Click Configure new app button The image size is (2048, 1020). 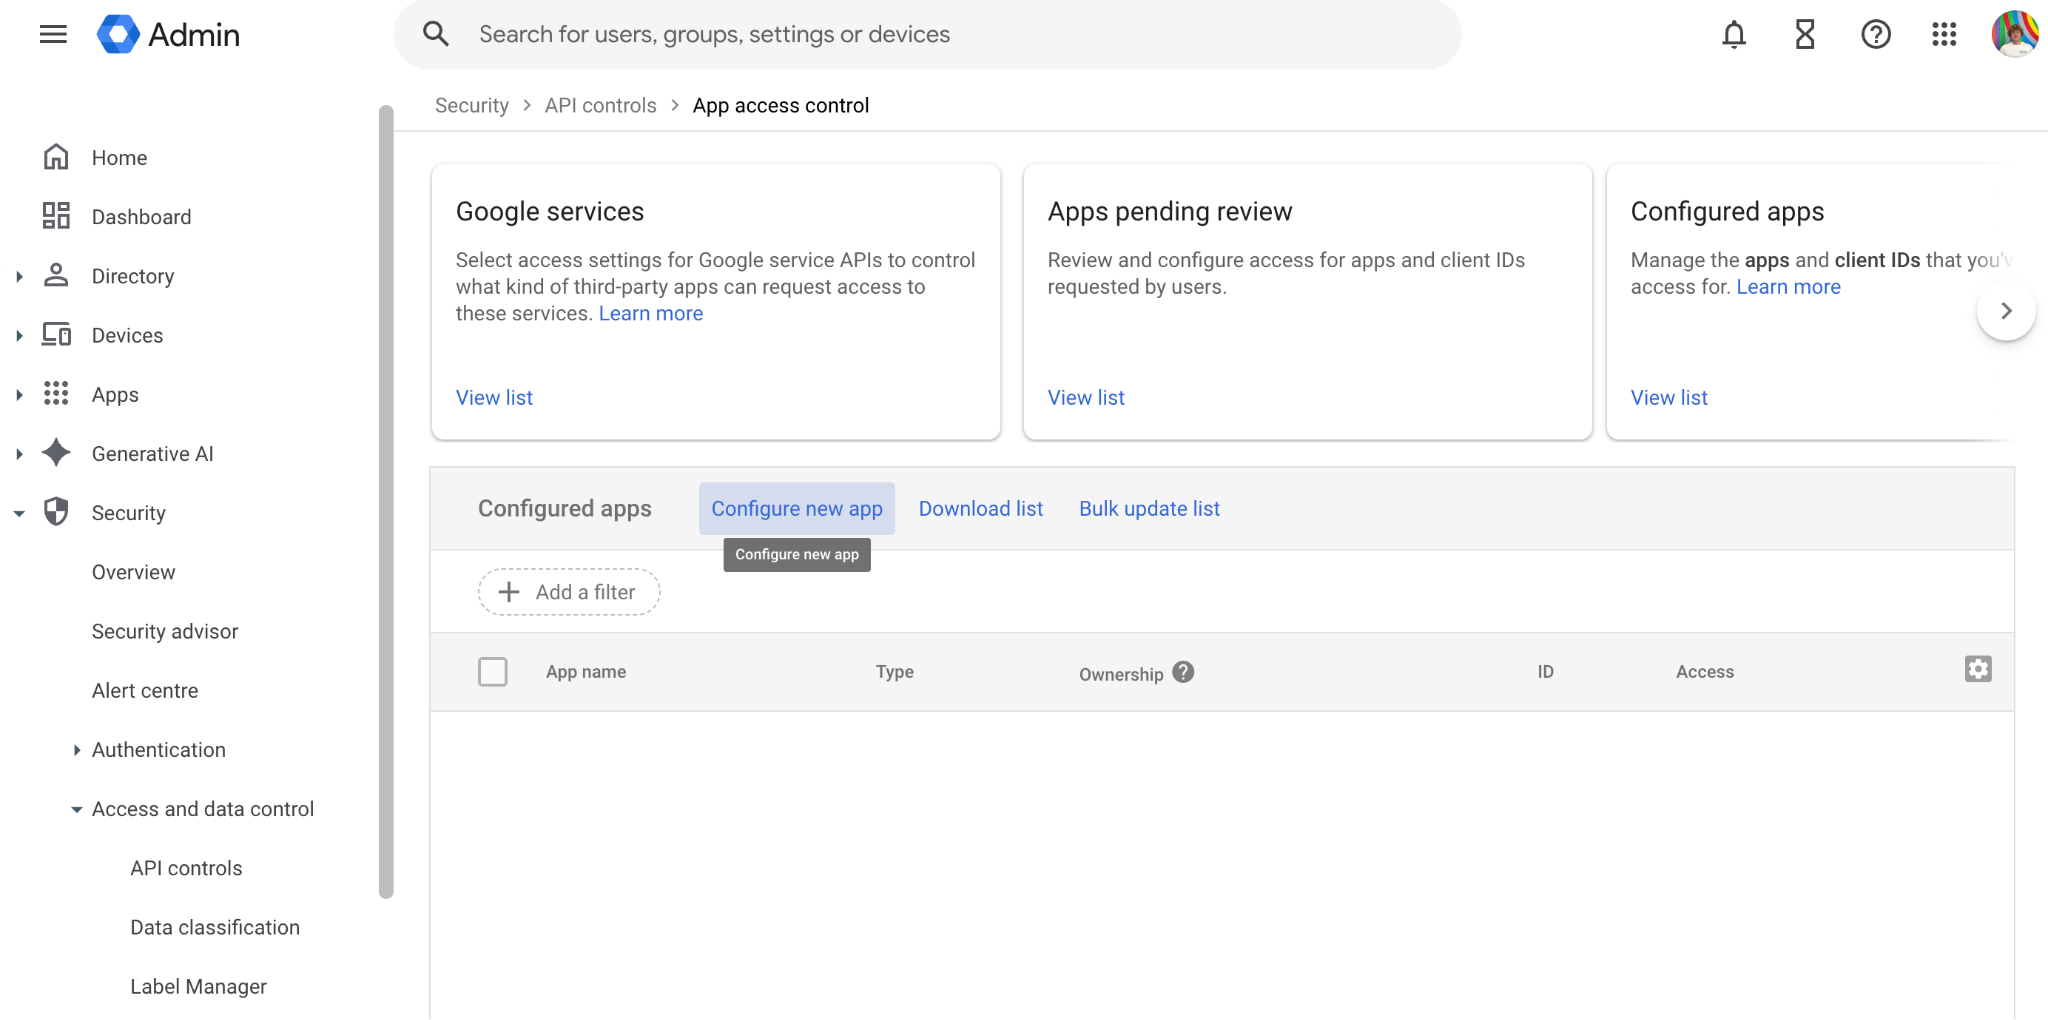click(x=797, y=508)
